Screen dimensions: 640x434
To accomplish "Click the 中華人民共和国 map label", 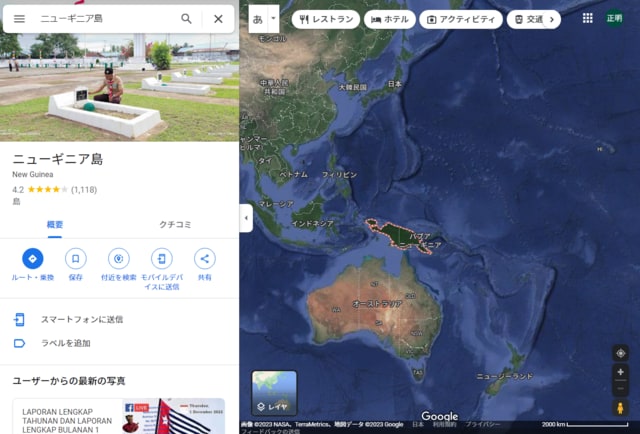I will coord(275,87).
